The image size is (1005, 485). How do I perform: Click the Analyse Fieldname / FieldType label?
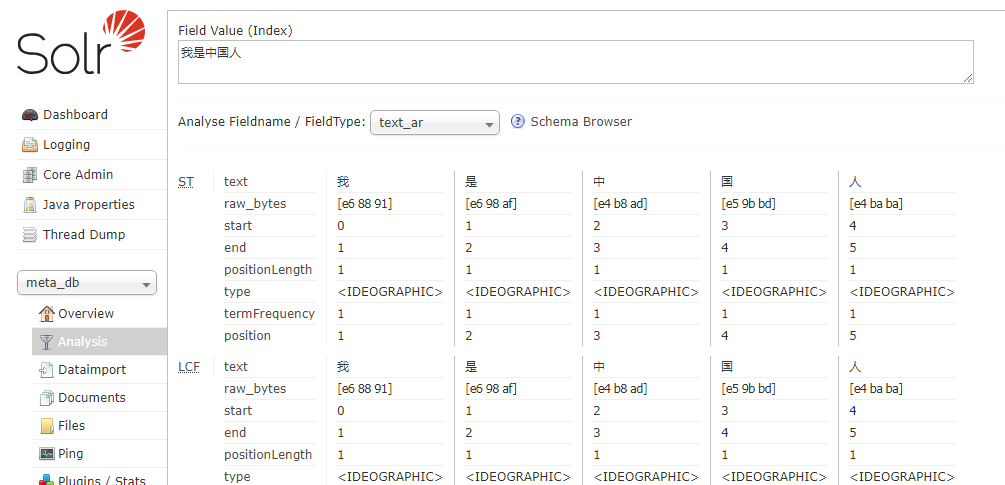tap(272, 122)
